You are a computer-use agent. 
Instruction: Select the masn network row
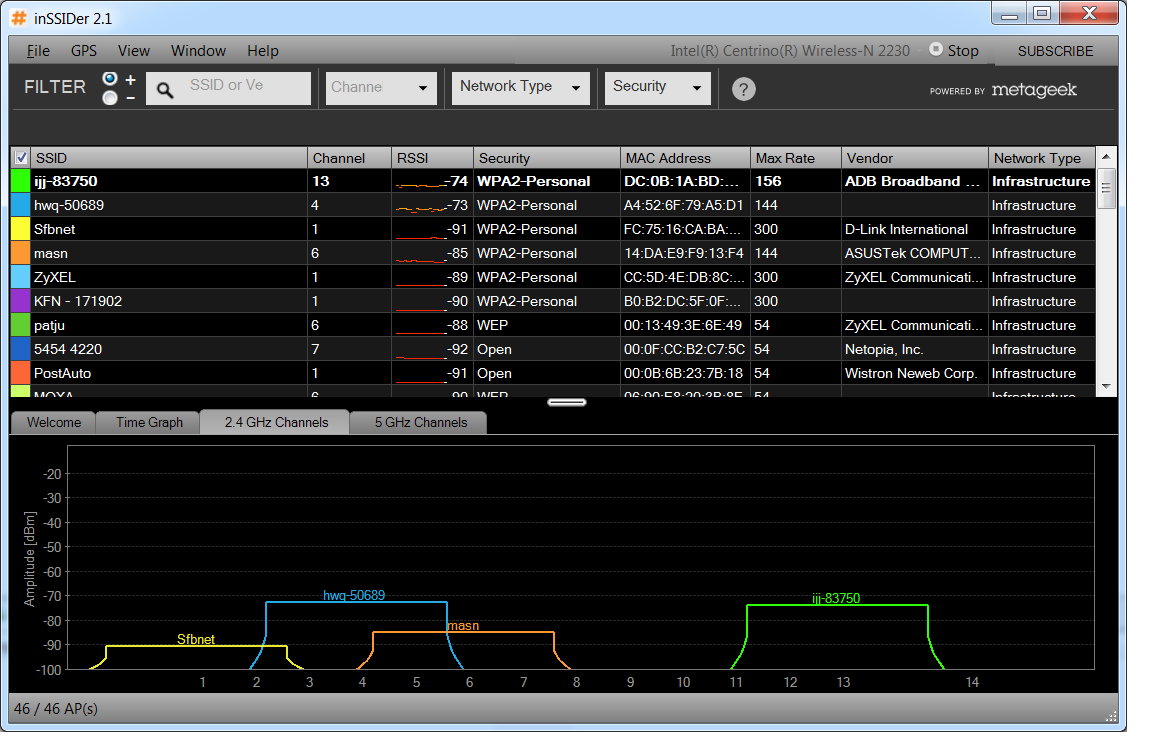click(553, 253)
